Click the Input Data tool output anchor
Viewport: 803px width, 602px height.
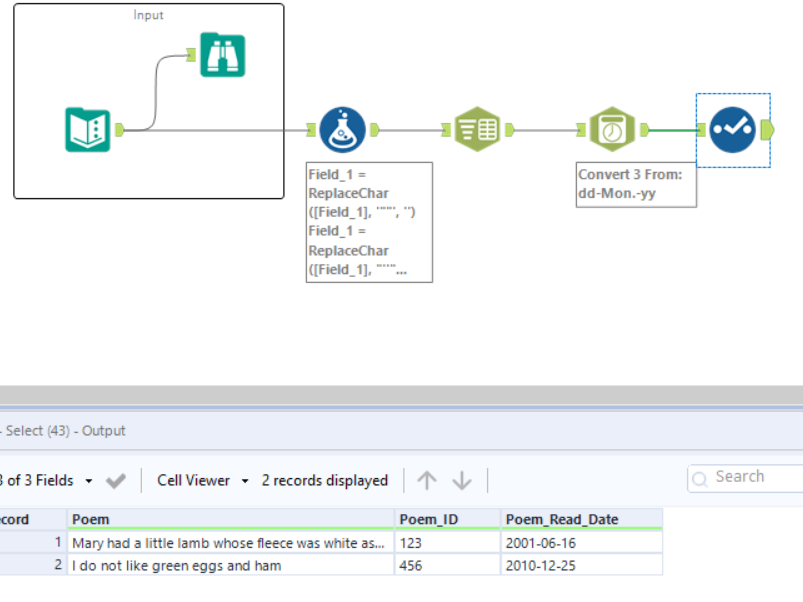tap(120, 130)
